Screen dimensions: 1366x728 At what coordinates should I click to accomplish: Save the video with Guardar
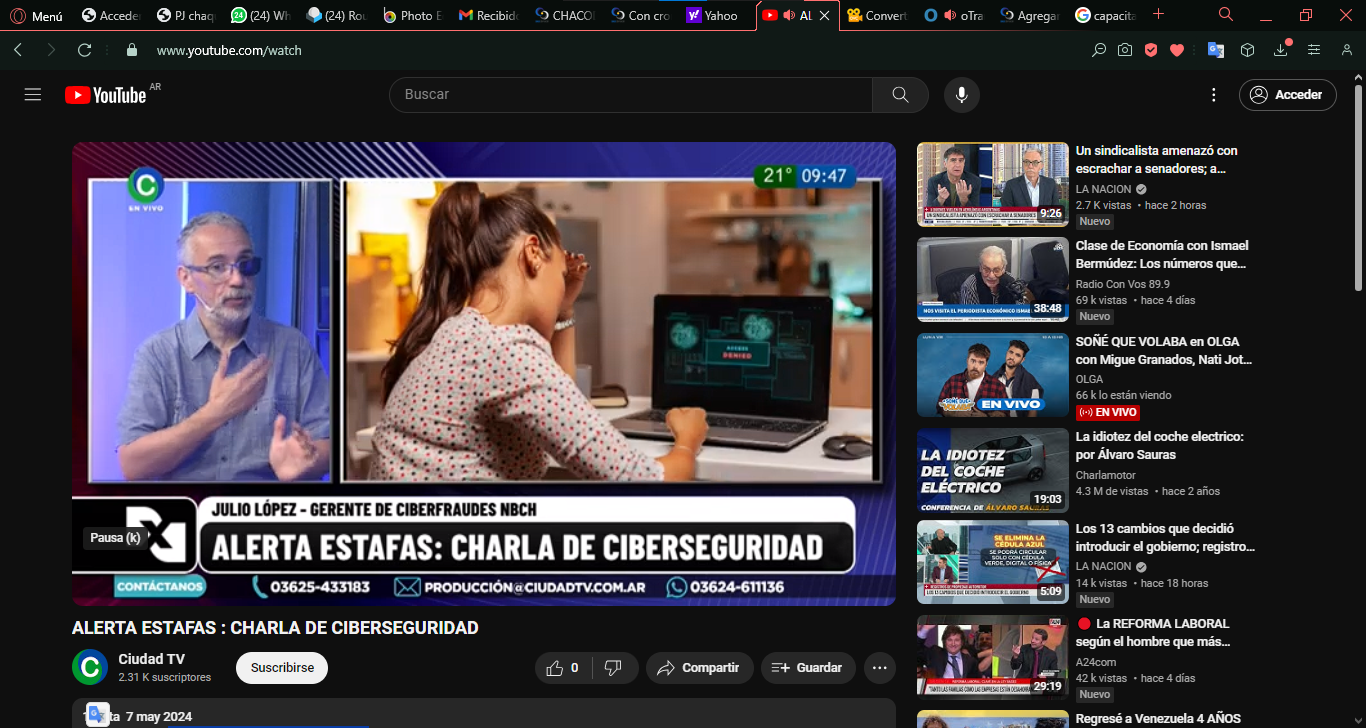806,668
